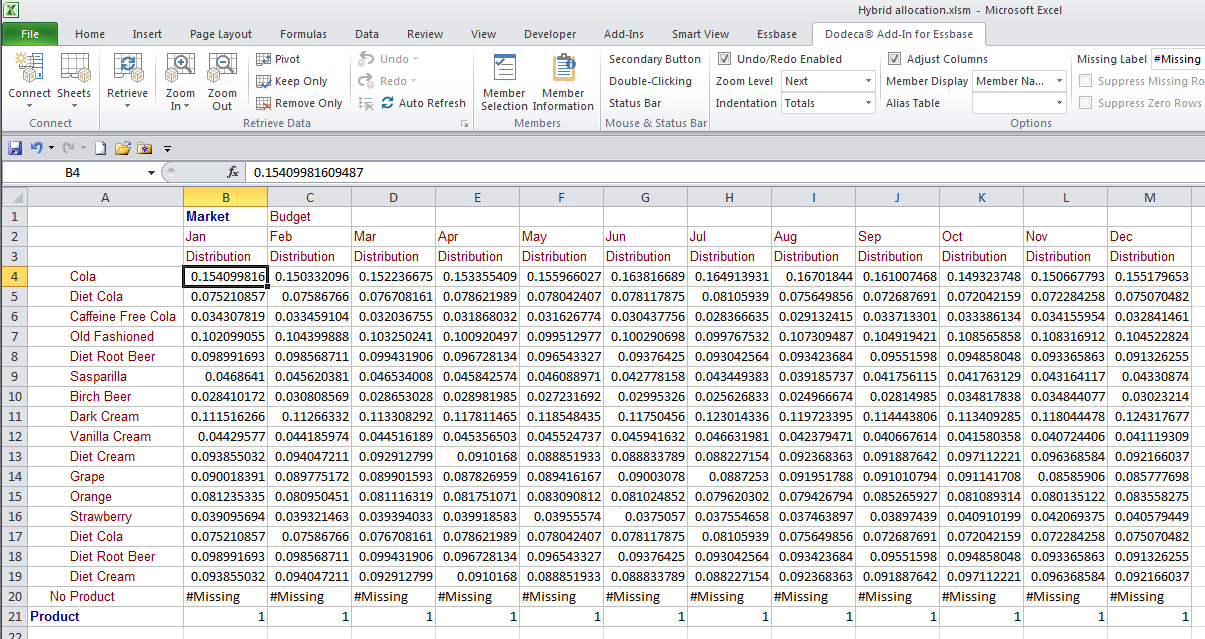Switch to the Developer ribbon tab

pyautogui.click(x=550, y=34)
